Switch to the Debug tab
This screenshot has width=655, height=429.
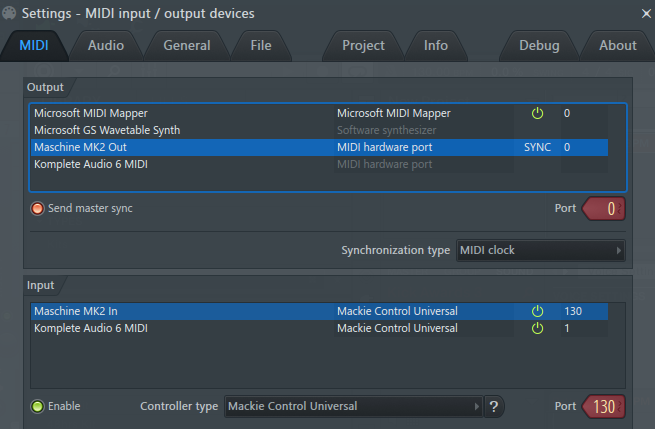point(539,46)
